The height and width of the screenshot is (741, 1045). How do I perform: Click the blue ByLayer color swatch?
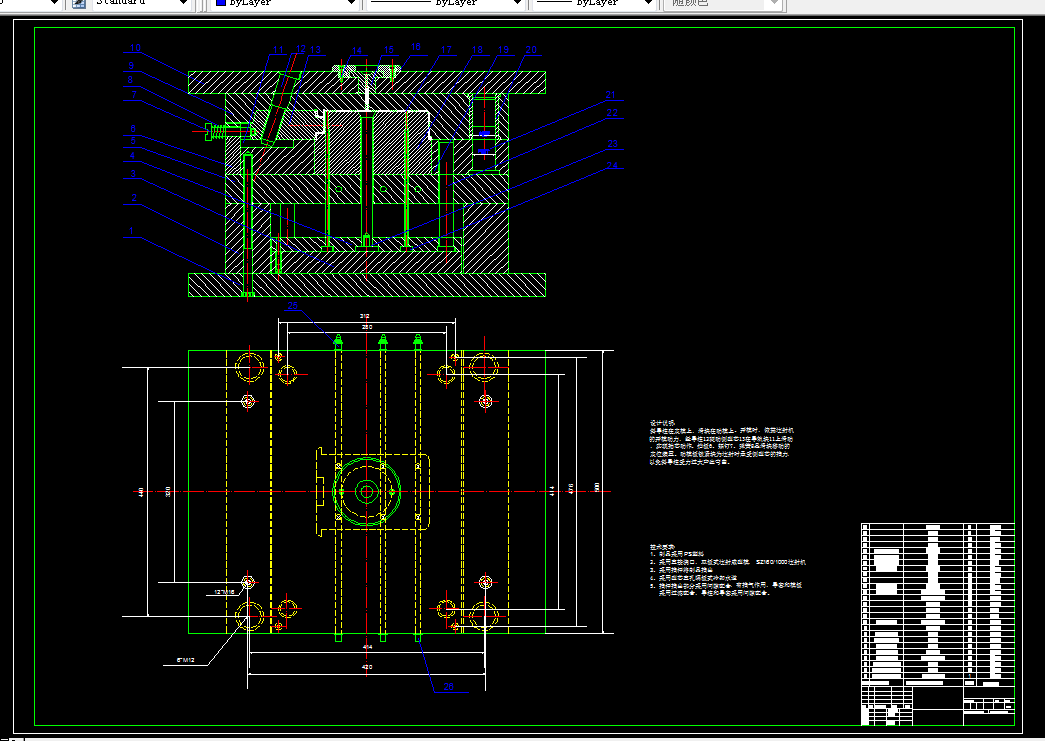tap(221, 3)
